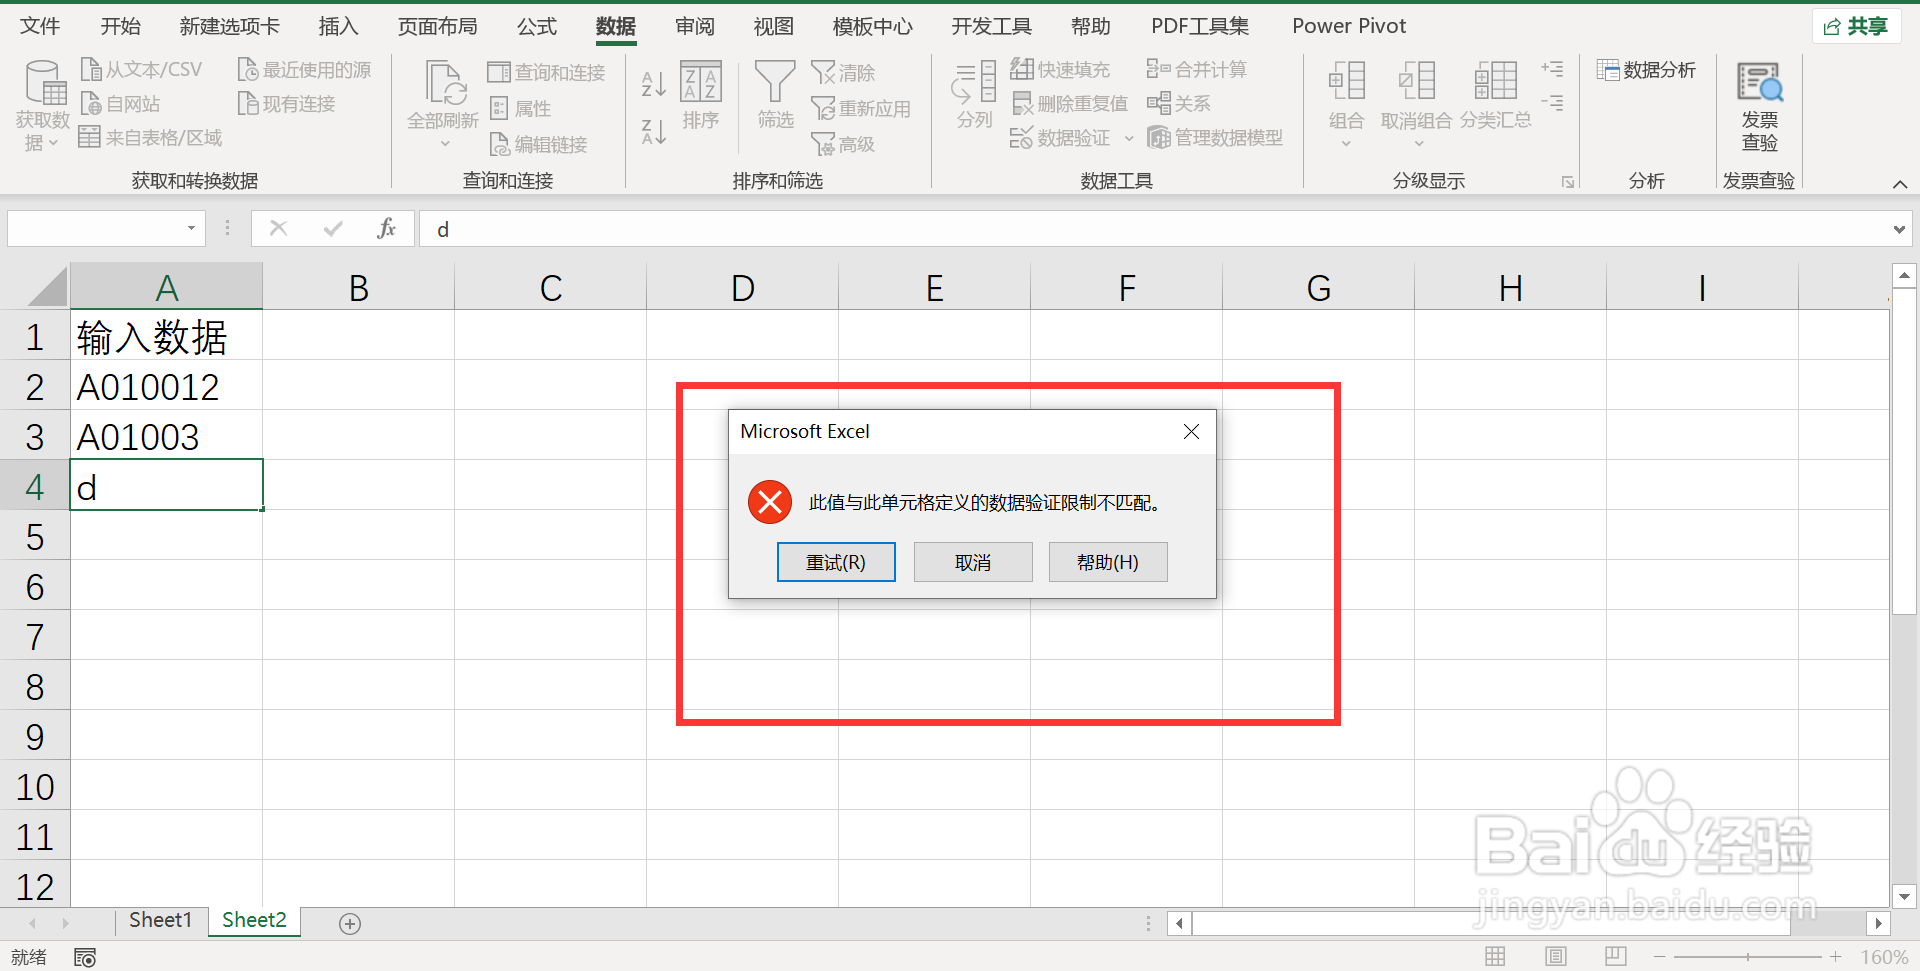
Task: Sort descending Z to A
Action: [x=654, y=131]
